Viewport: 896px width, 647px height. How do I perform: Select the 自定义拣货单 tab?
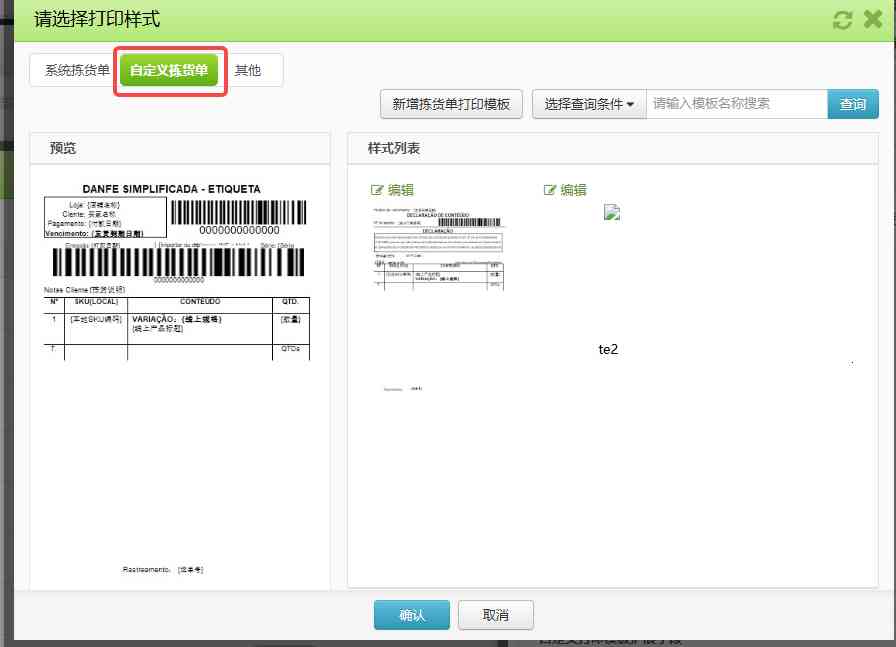point(168,70)
